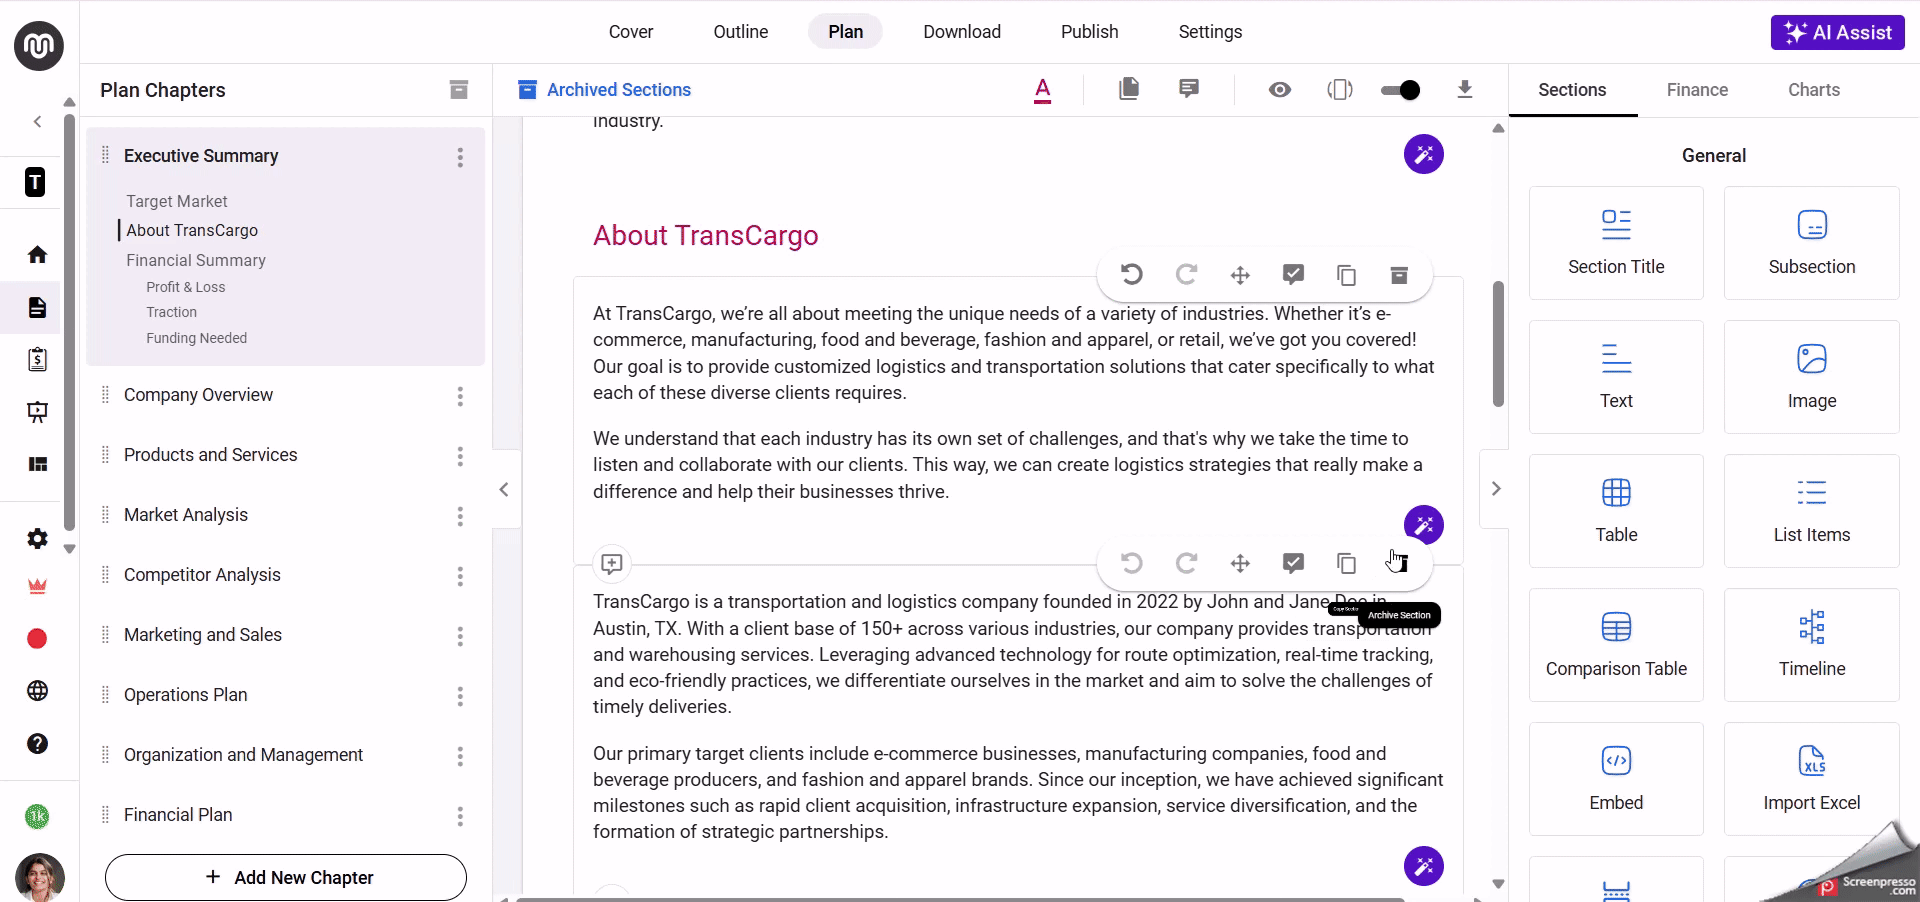This screenshot has height=902, width=1920.
Task: Mark second section as complete check icon
Action: (1293, 562)
